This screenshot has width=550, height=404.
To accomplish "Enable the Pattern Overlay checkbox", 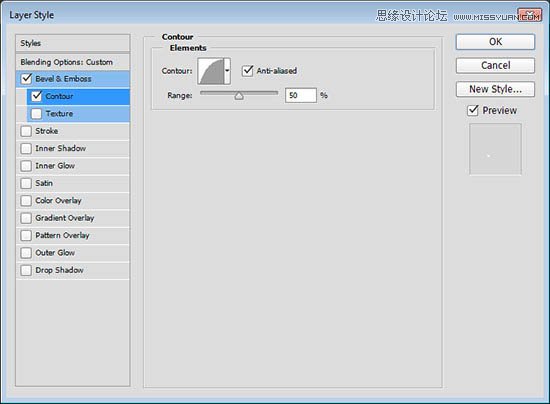I will point(26,235).
